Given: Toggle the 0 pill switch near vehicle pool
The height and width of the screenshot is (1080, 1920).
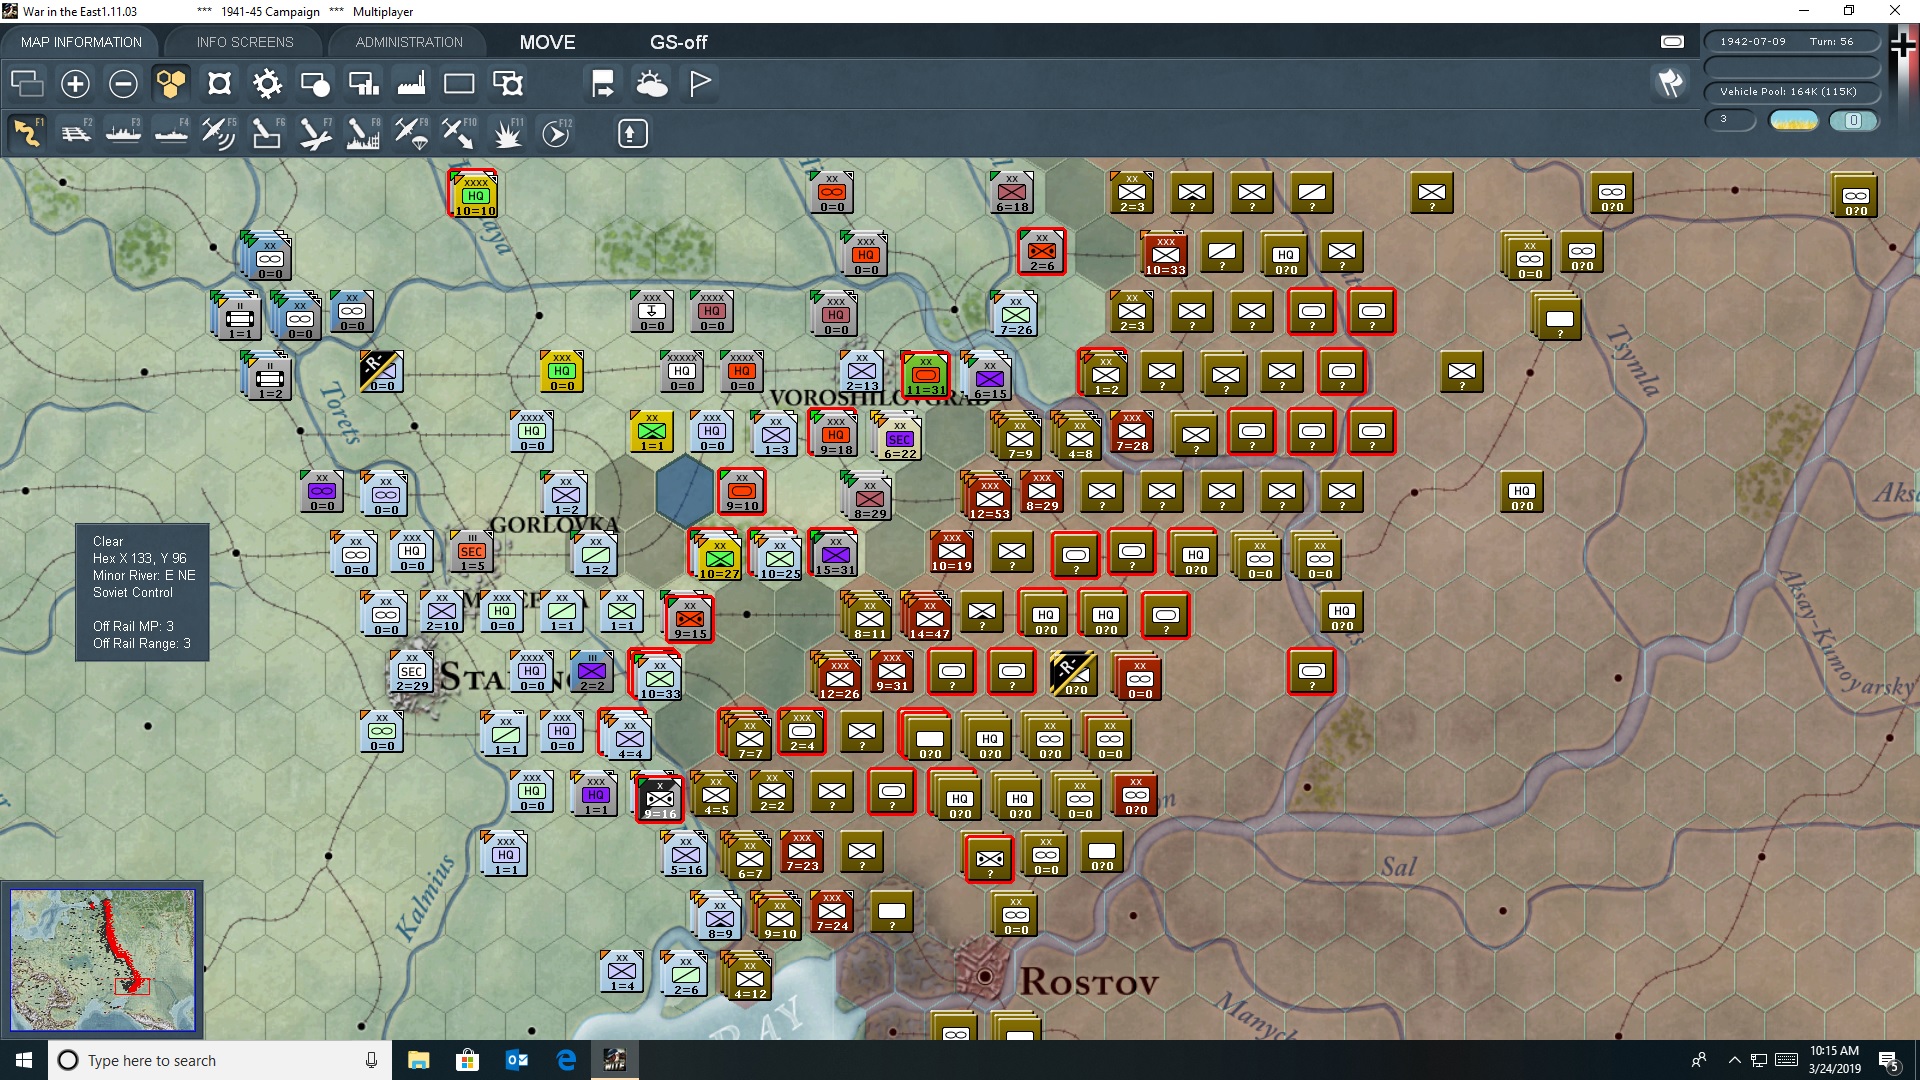Looking at the screenshot, I should click(x=1855, y=120).
